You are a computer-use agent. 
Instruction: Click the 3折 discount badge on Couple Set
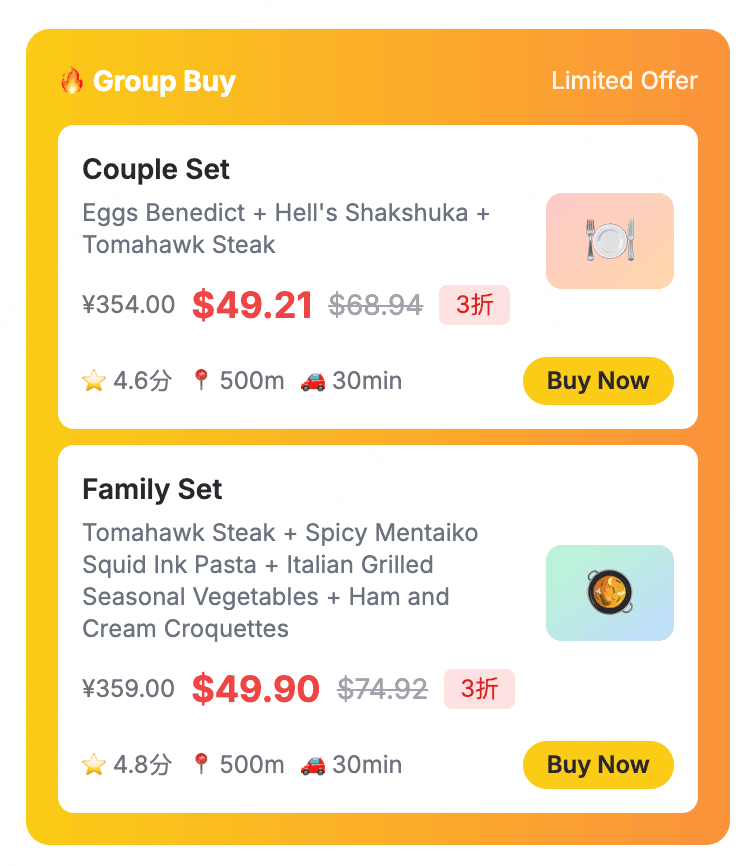click(474, 305)
